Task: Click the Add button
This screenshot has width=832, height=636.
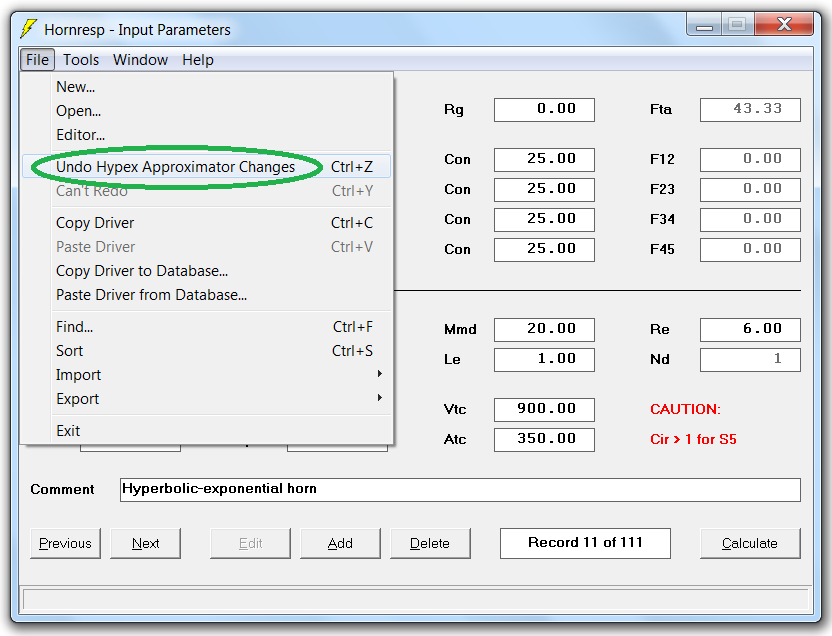Action: tap(340, 543)
